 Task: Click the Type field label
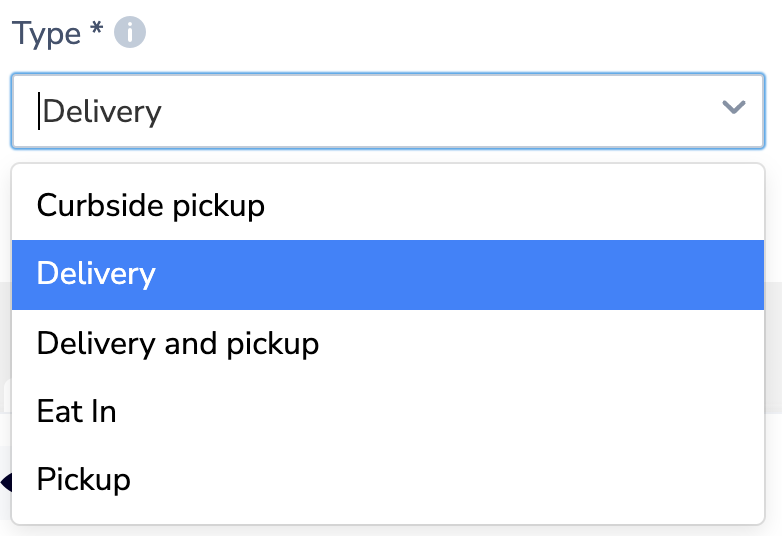tap(46, 34)
